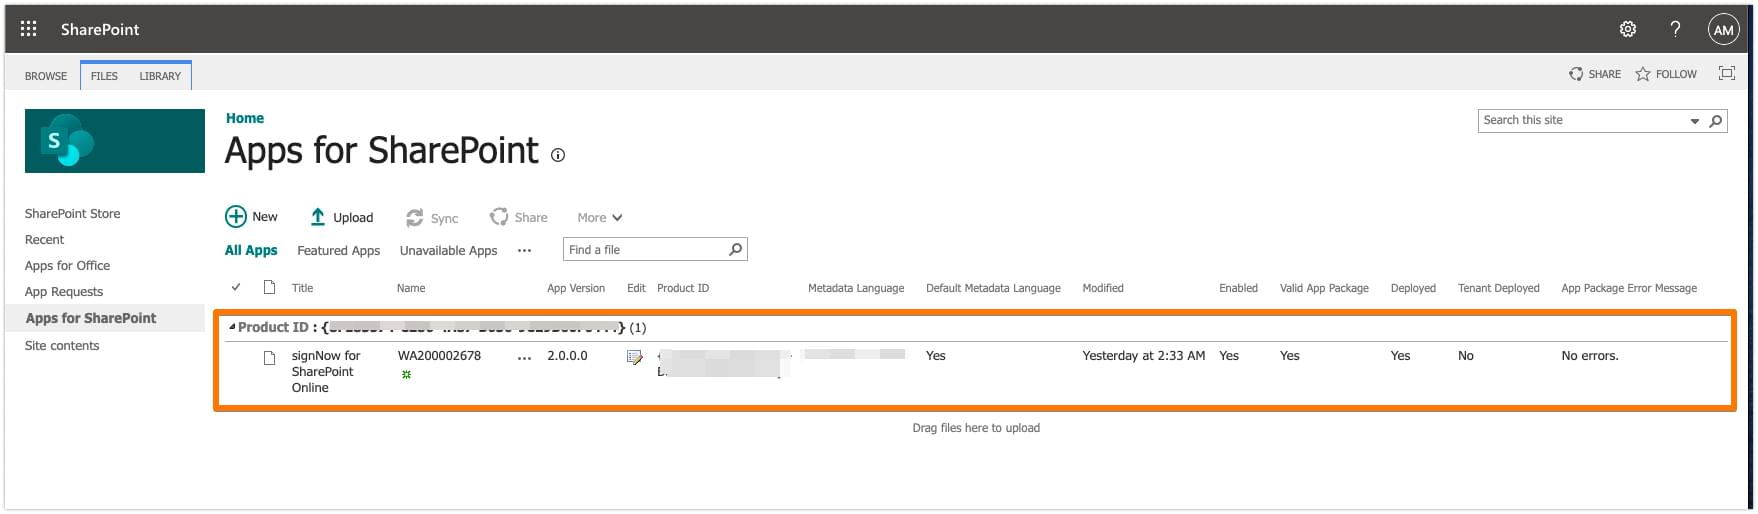Sort by Modified column header
This screenshot has width=1758, height=514.
click(1103, 288)
